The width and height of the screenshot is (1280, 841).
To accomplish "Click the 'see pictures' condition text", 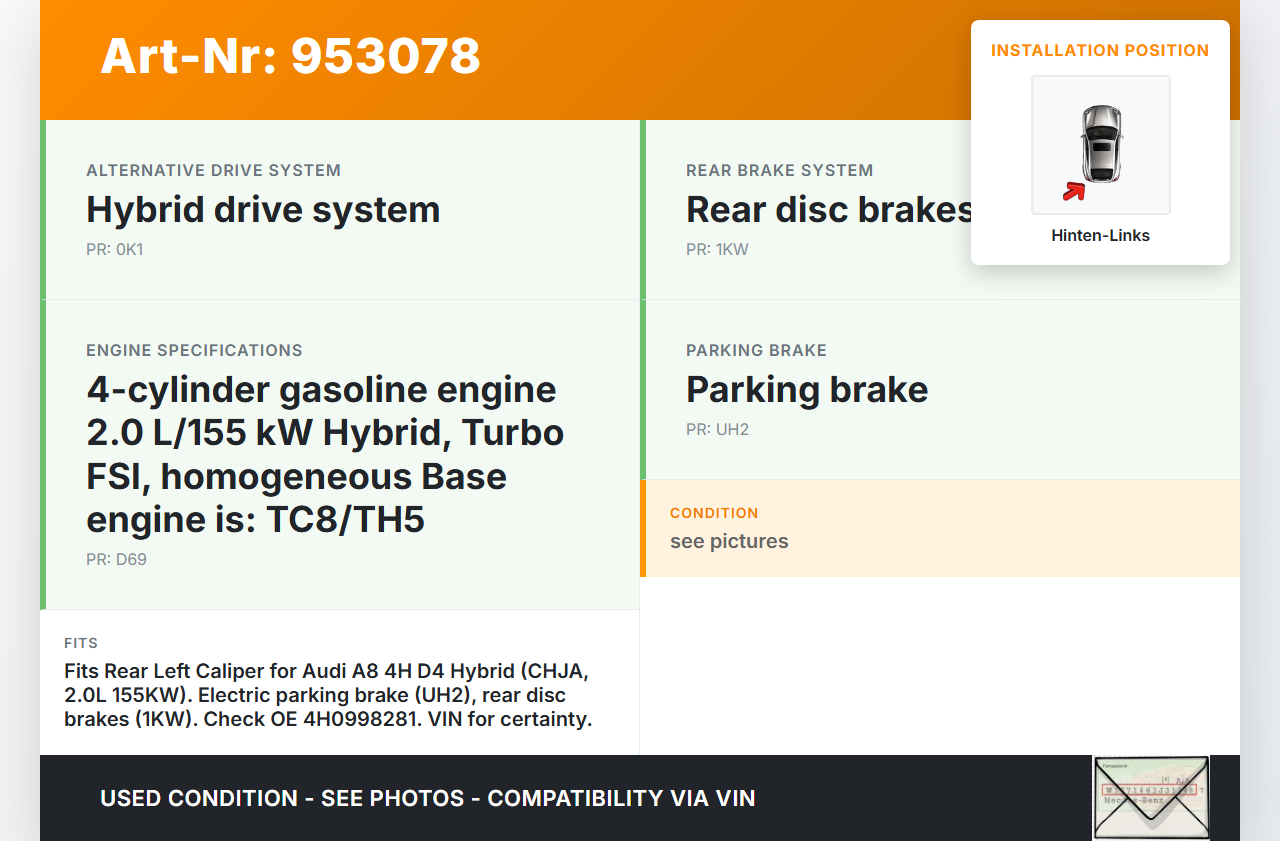I will [x=729, y=542].
